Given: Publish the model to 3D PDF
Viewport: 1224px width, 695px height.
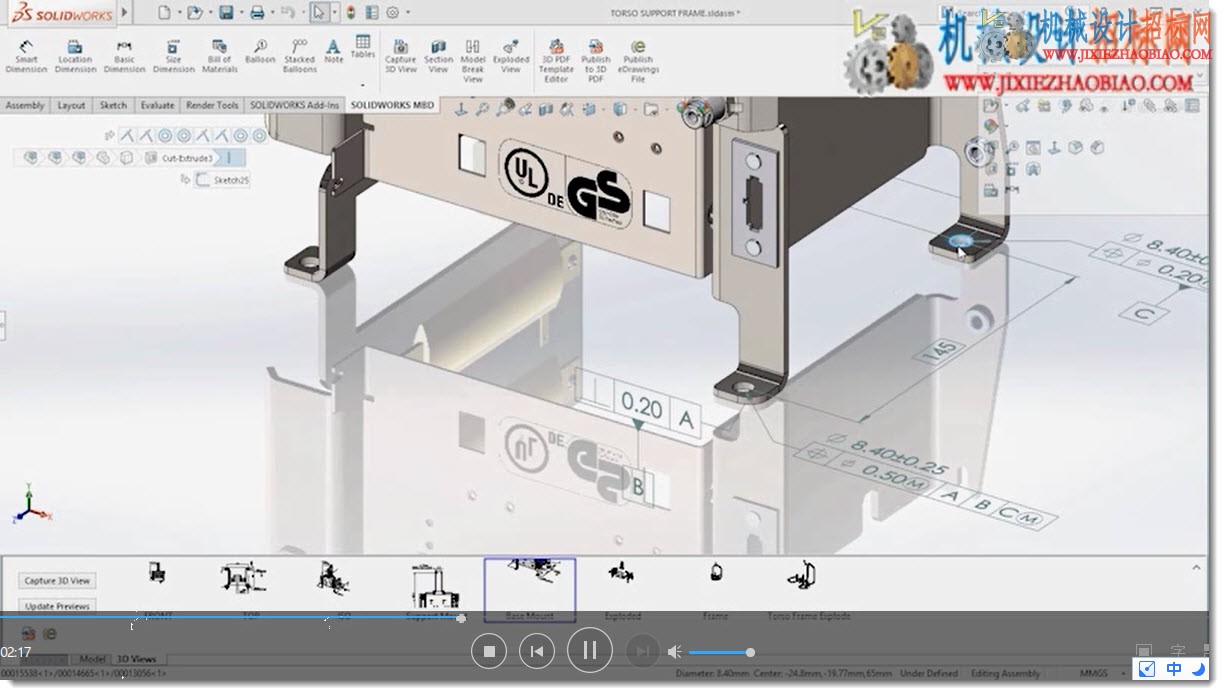Looking at the screenshot, I should coord(596,60).
